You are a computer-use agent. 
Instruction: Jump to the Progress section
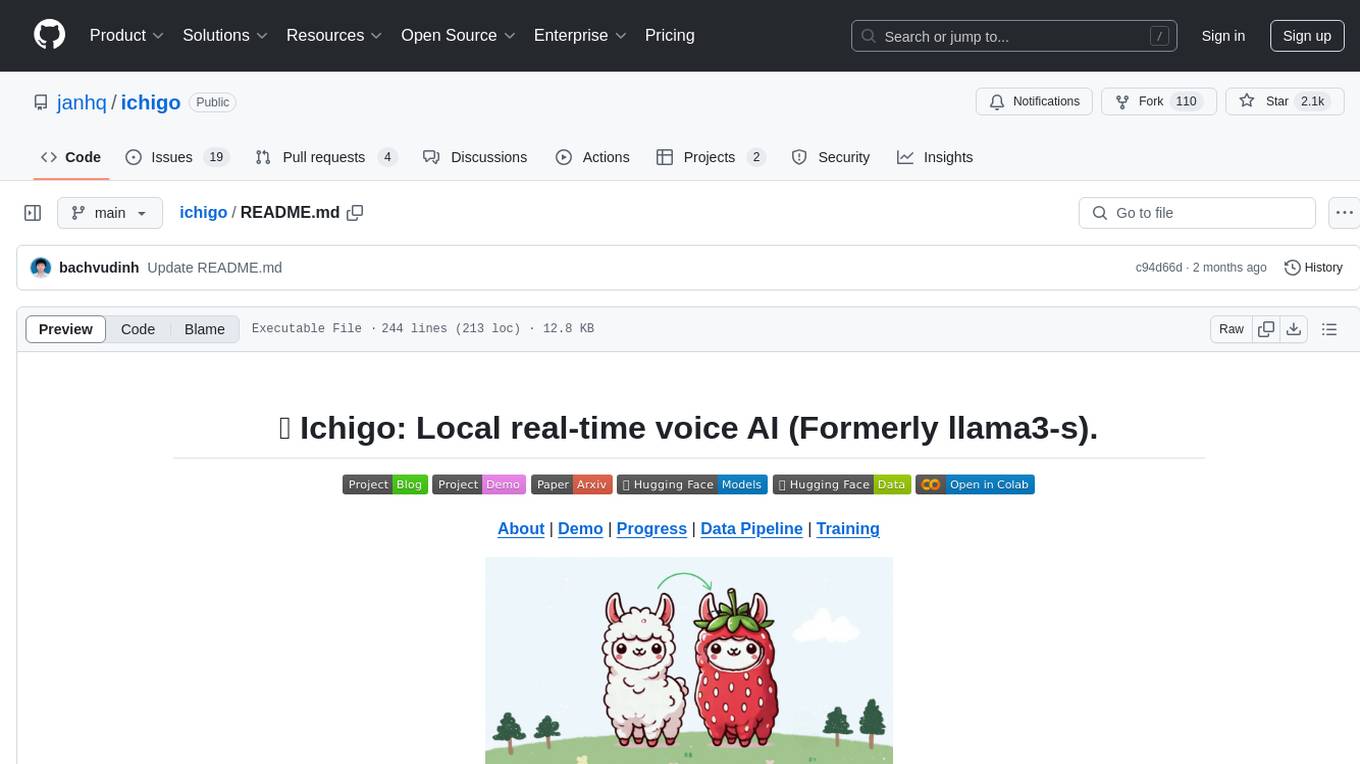click(x=652, y=529)
